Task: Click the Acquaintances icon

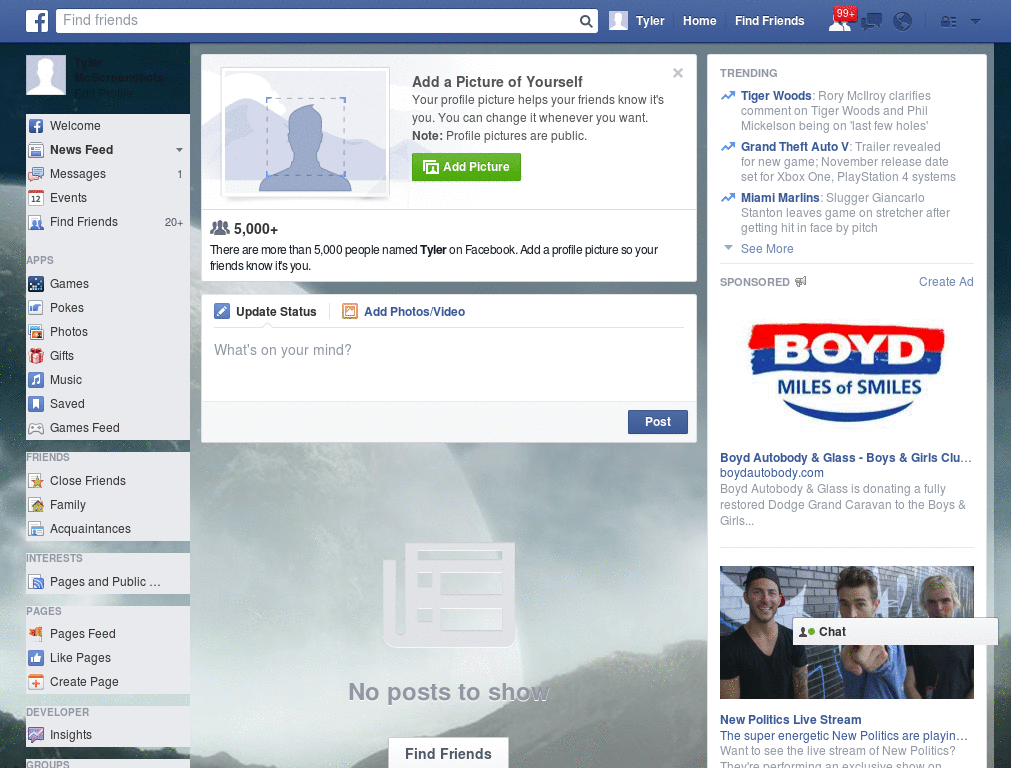Action: pos(36,529)
